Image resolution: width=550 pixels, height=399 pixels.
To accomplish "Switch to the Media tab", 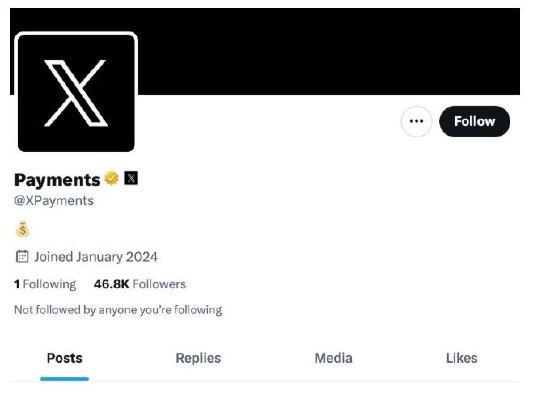I will 334,358.
